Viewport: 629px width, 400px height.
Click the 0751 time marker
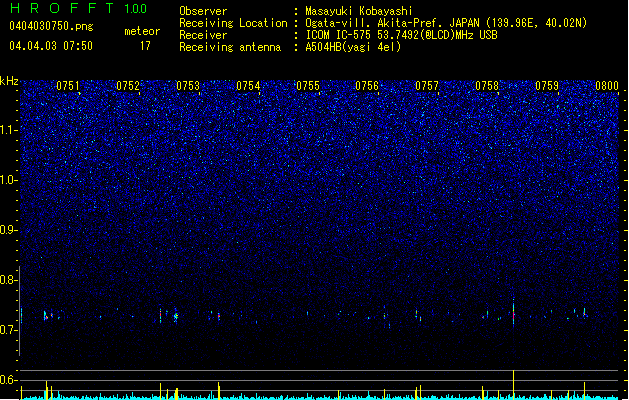pos(68,86)
